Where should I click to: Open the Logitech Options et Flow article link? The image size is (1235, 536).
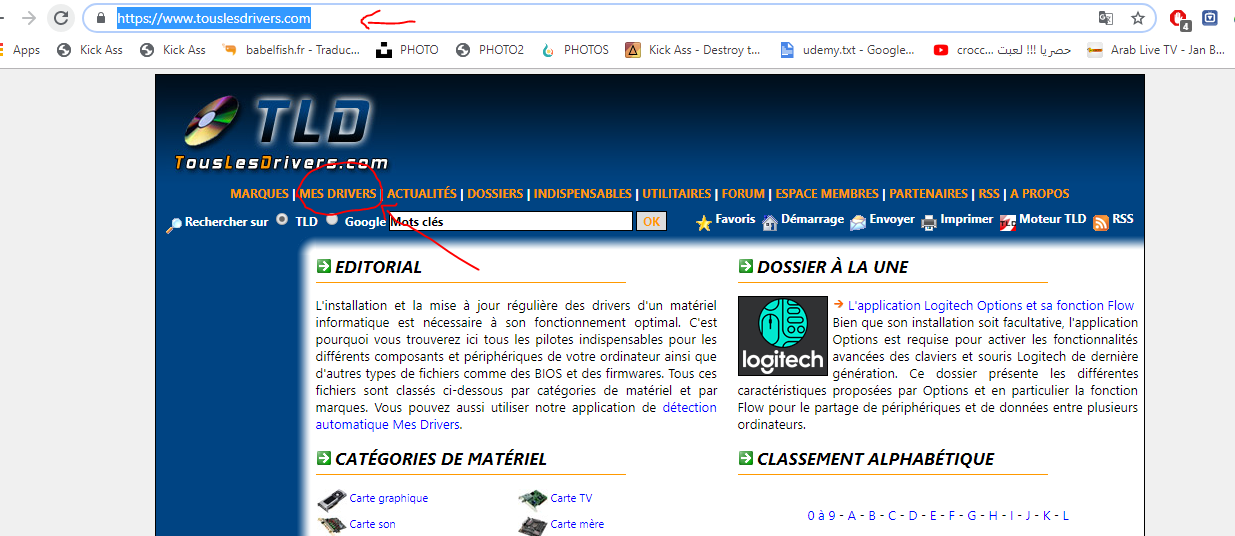coord(991,306)
